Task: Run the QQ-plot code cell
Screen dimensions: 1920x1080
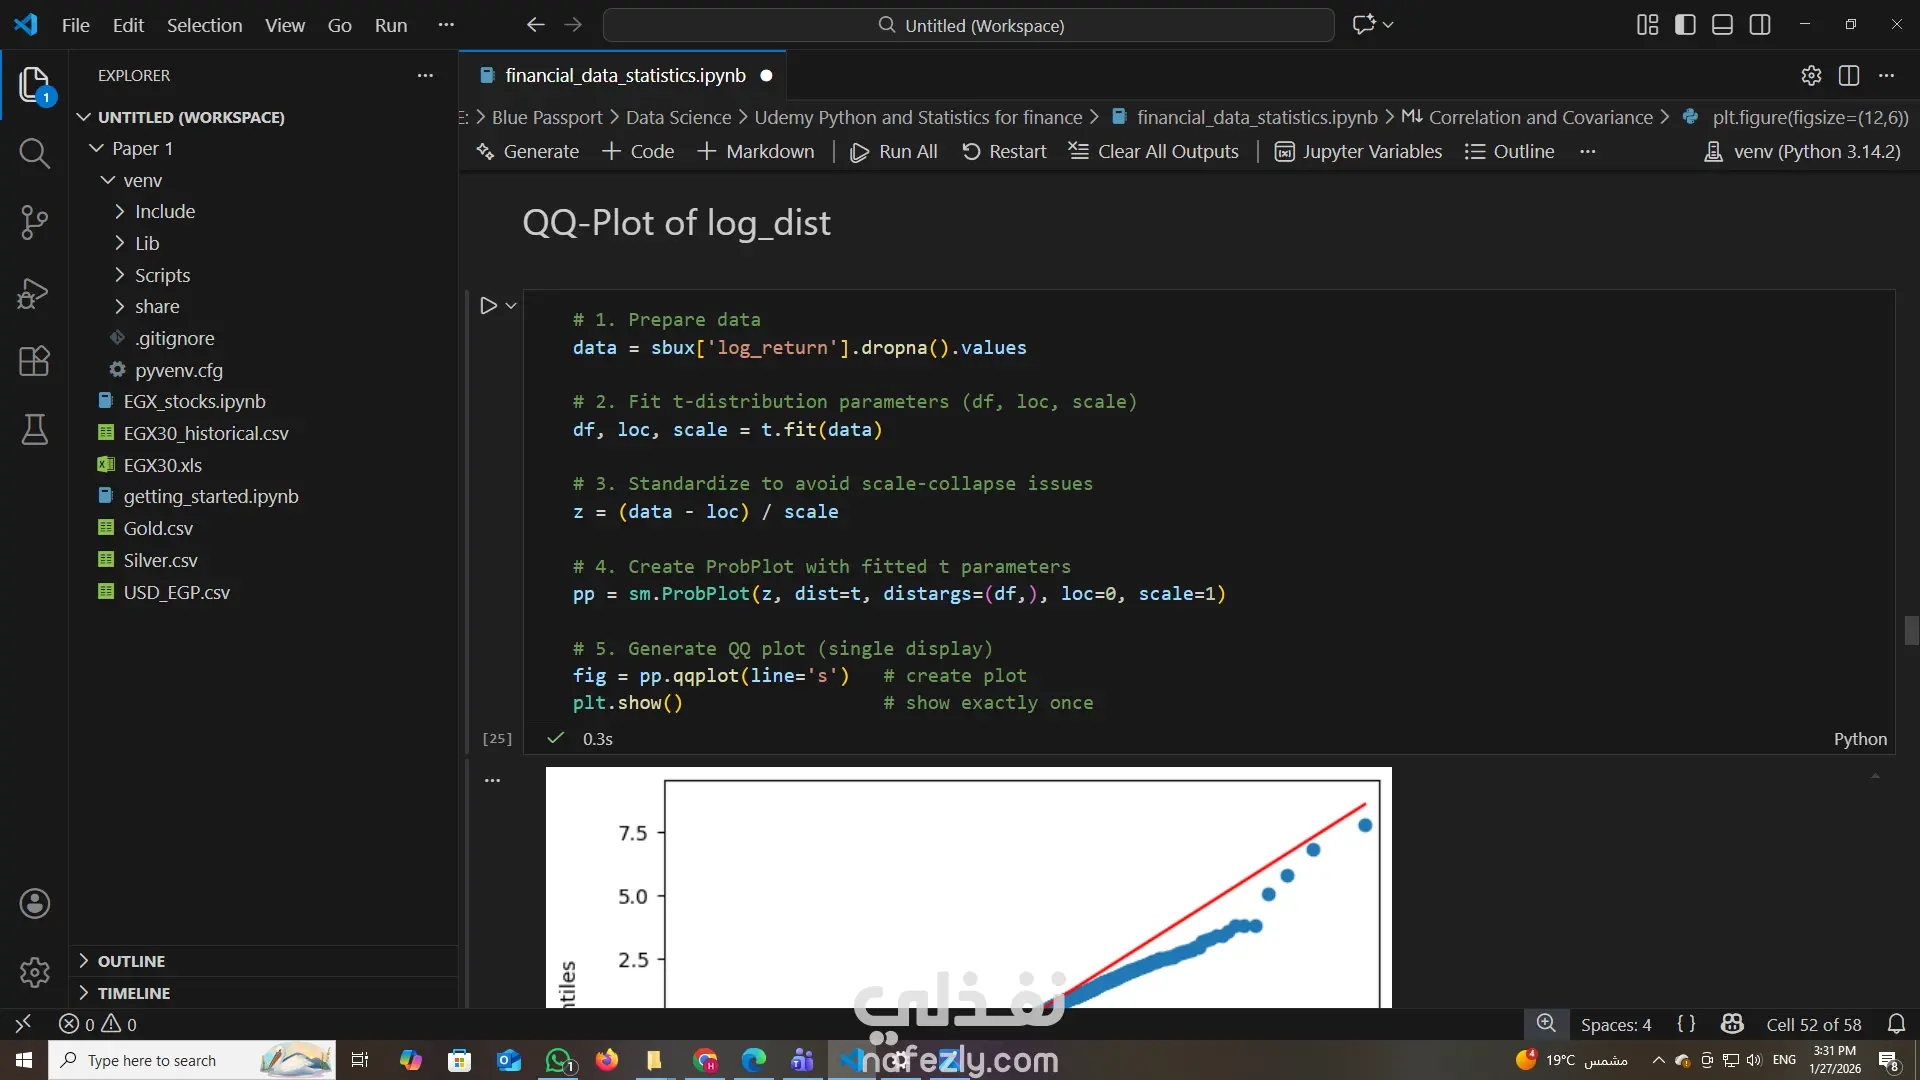Action: pos(488,306)
